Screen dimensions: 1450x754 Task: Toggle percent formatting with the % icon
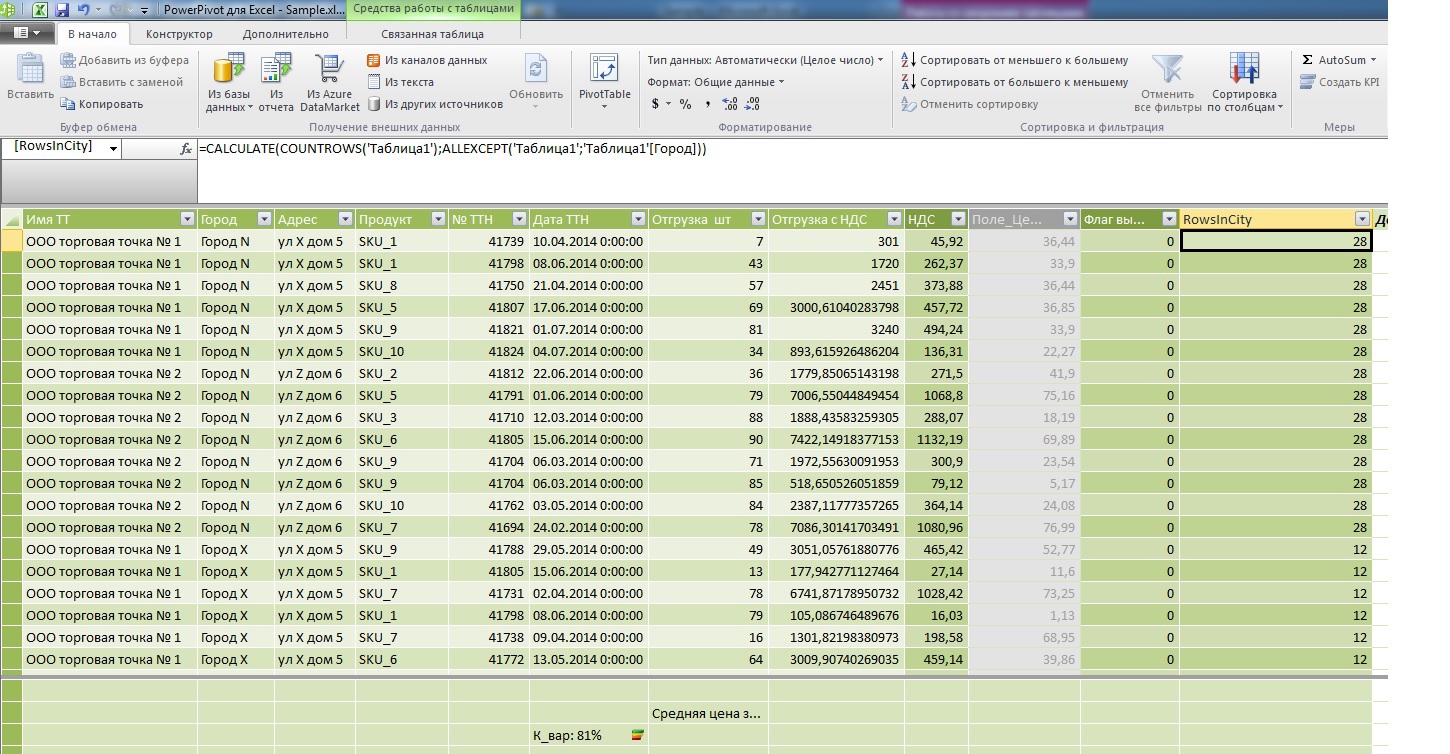click(687, 103)
